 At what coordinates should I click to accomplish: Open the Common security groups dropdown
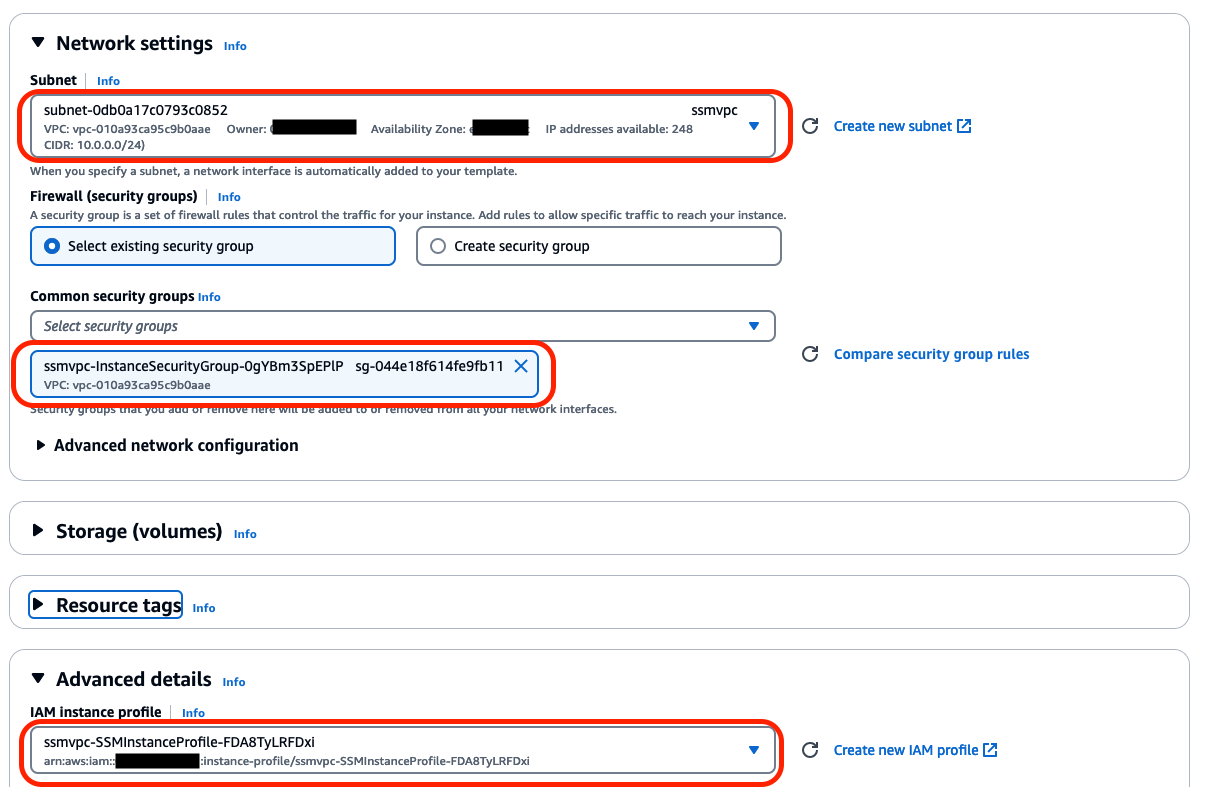point(754,326)
